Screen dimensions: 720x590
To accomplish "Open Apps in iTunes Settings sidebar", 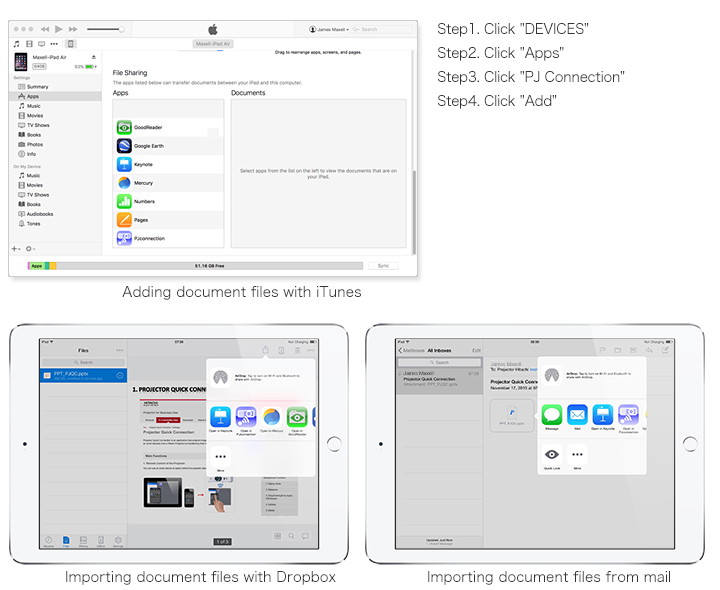I will tap(33, 96).
